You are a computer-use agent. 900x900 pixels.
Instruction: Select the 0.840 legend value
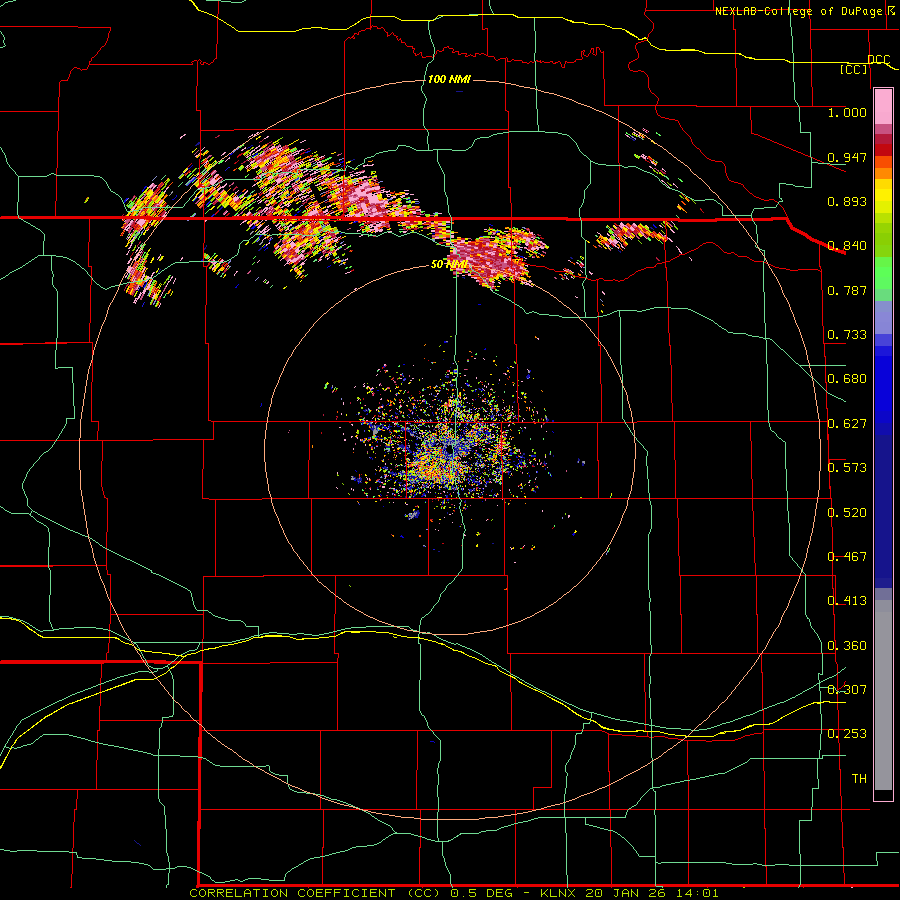(x=847, y=245)
